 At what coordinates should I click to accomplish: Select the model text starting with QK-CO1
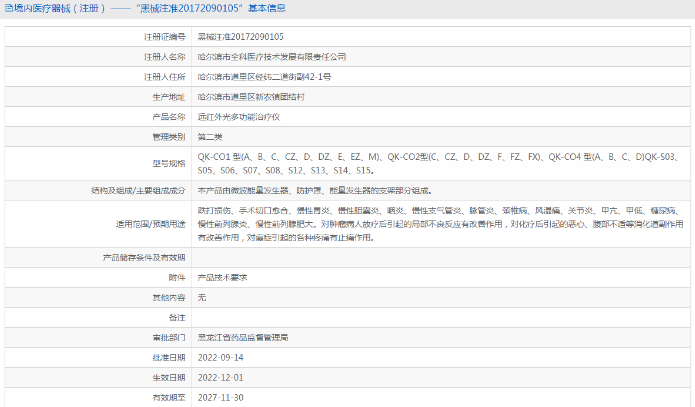coord(439,164)
